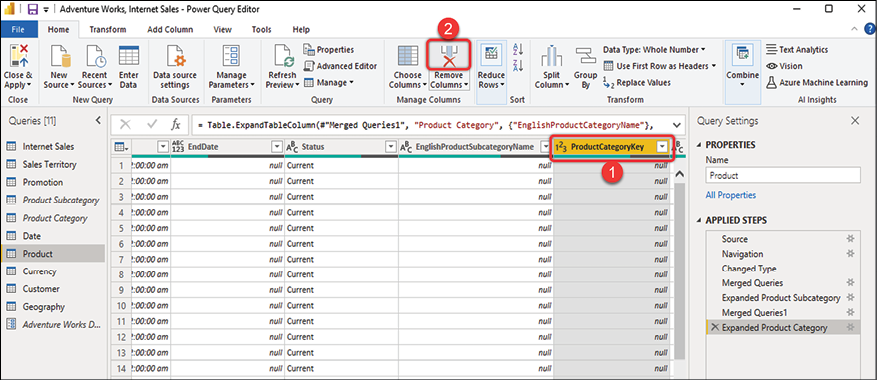Image resolution: width=877 pixels, height=380 pixels.
Task: Click Use First Row as Headers
Action: [660, 66]
